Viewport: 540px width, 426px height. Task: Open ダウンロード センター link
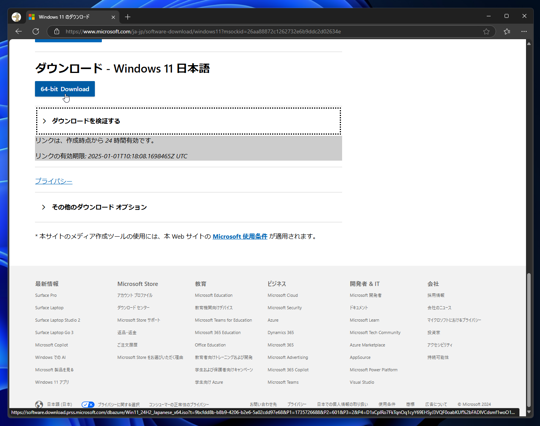point(133,308)
